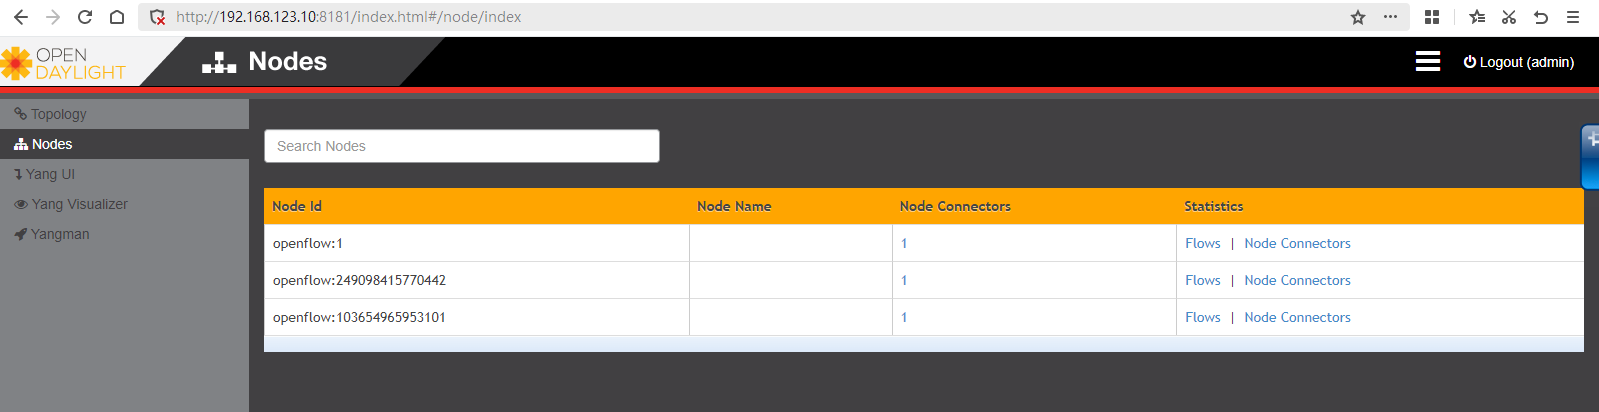Click the Search Nodes field
The height and width of the screenshot is (412, 1599).
[462, 146]
